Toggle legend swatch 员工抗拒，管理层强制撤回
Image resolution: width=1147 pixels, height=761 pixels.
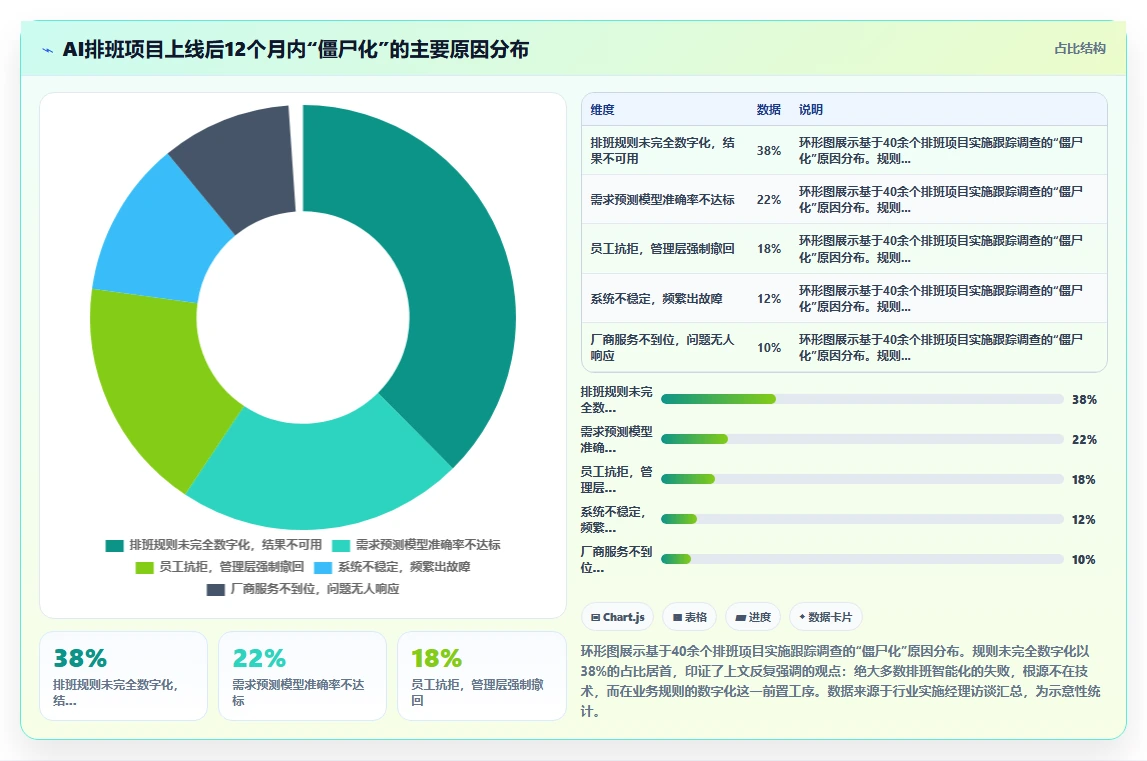point(144,567)
